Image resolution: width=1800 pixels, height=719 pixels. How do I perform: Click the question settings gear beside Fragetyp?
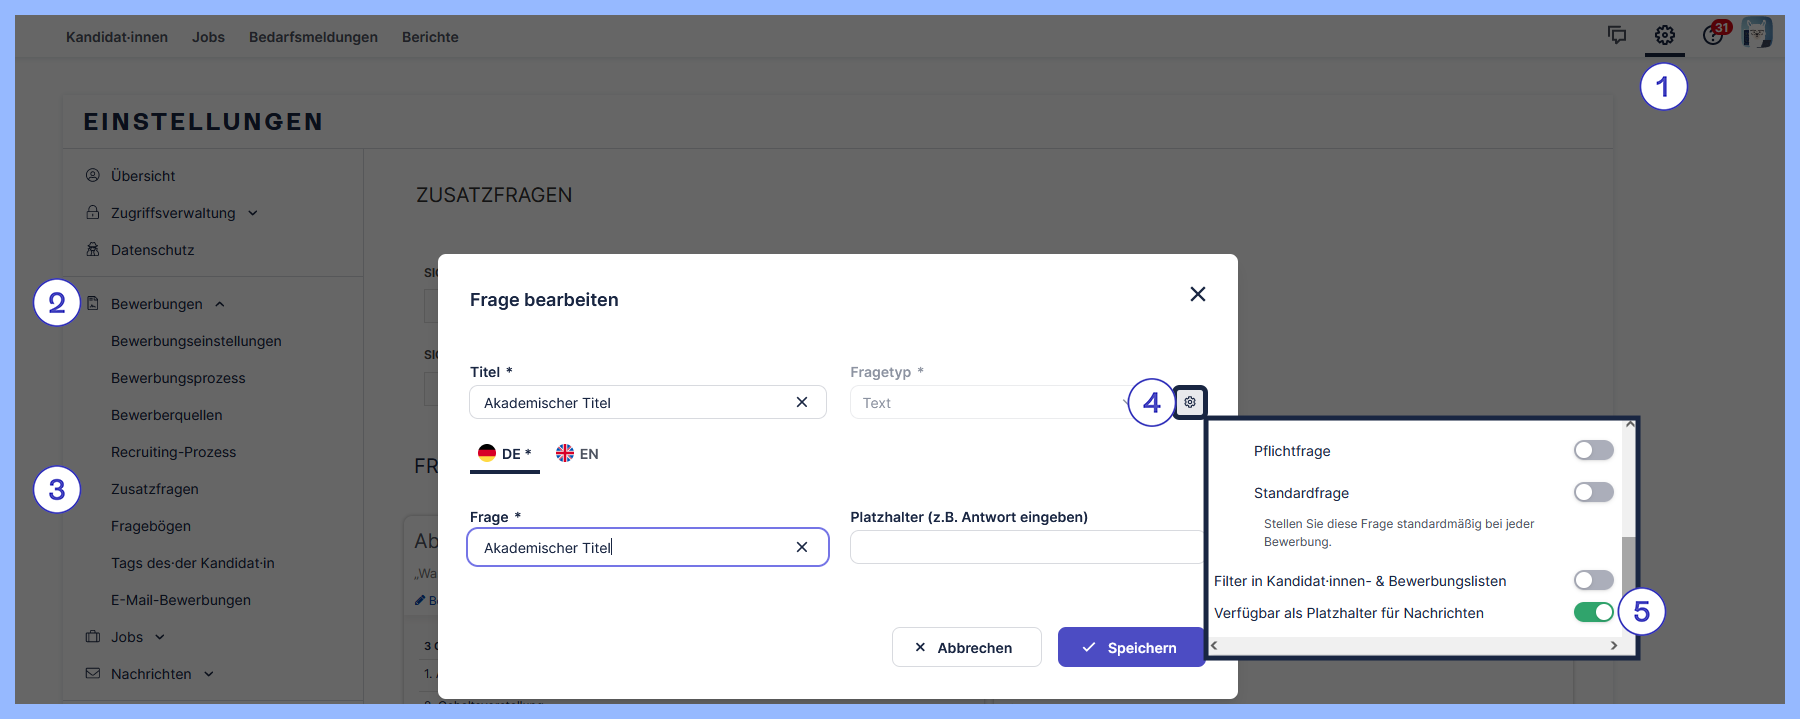(x=1190, y=402)
